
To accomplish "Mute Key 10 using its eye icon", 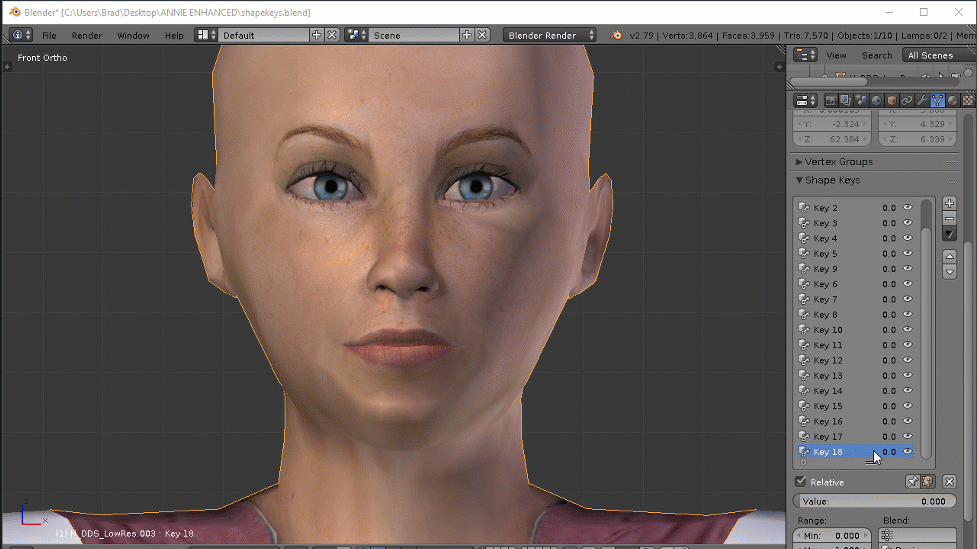I will (x=907, y=330).
